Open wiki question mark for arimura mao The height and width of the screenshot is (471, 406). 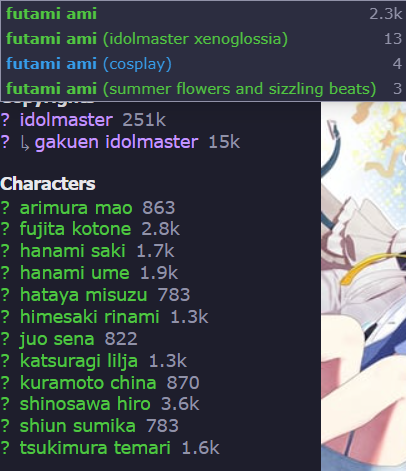click(5, 208)
